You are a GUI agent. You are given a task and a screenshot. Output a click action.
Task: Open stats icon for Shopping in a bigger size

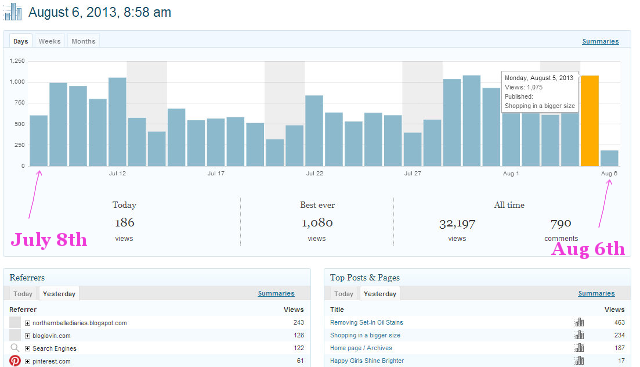tap(579, 335)
